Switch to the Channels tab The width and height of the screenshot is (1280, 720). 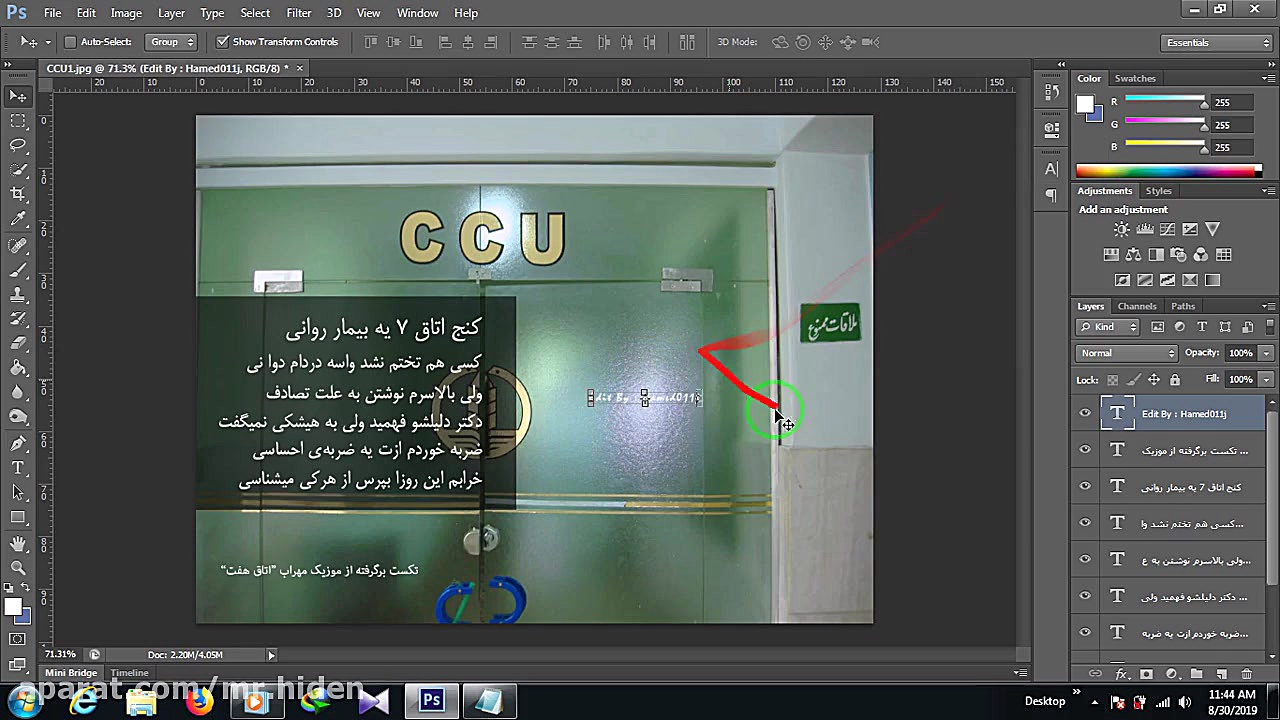click(x=1137, y=306)
